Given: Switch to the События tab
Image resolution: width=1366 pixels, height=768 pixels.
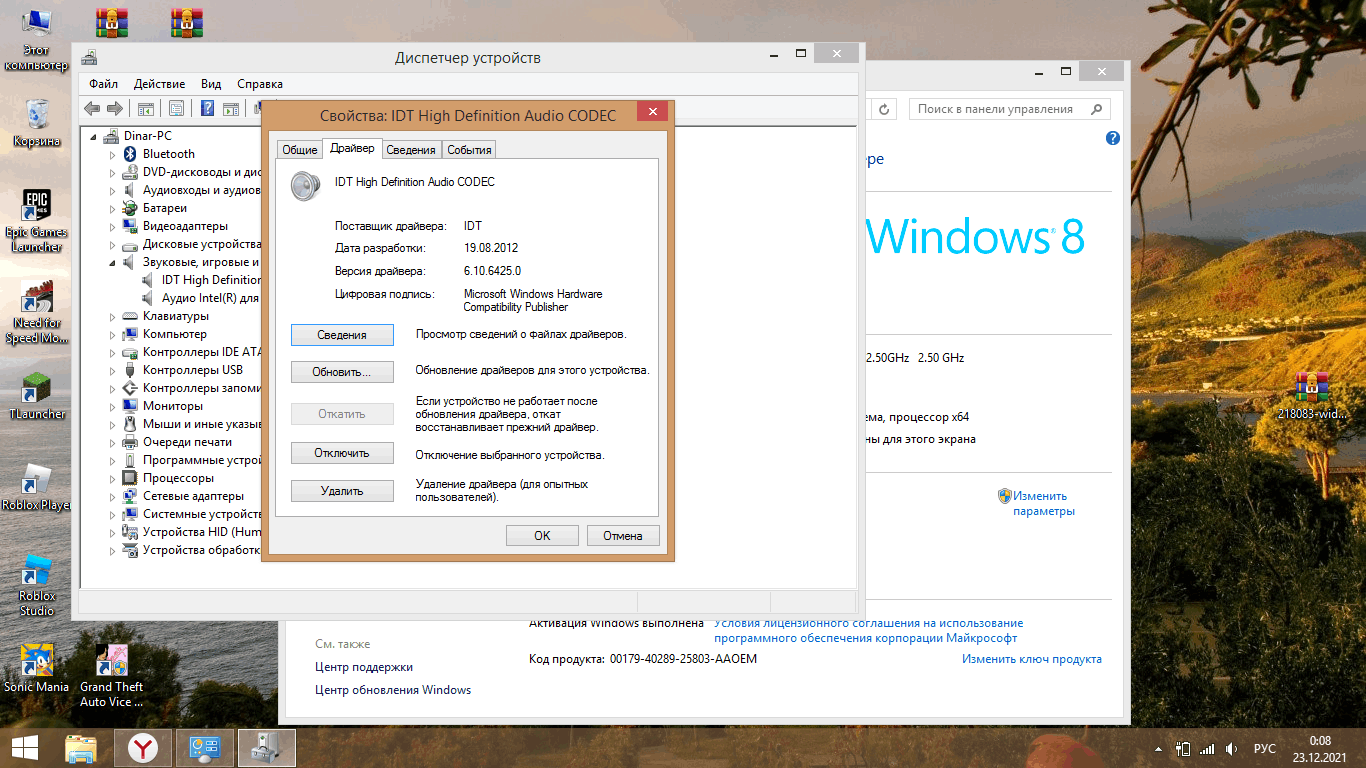Looking at the screenshot, I should coord(469,150).
